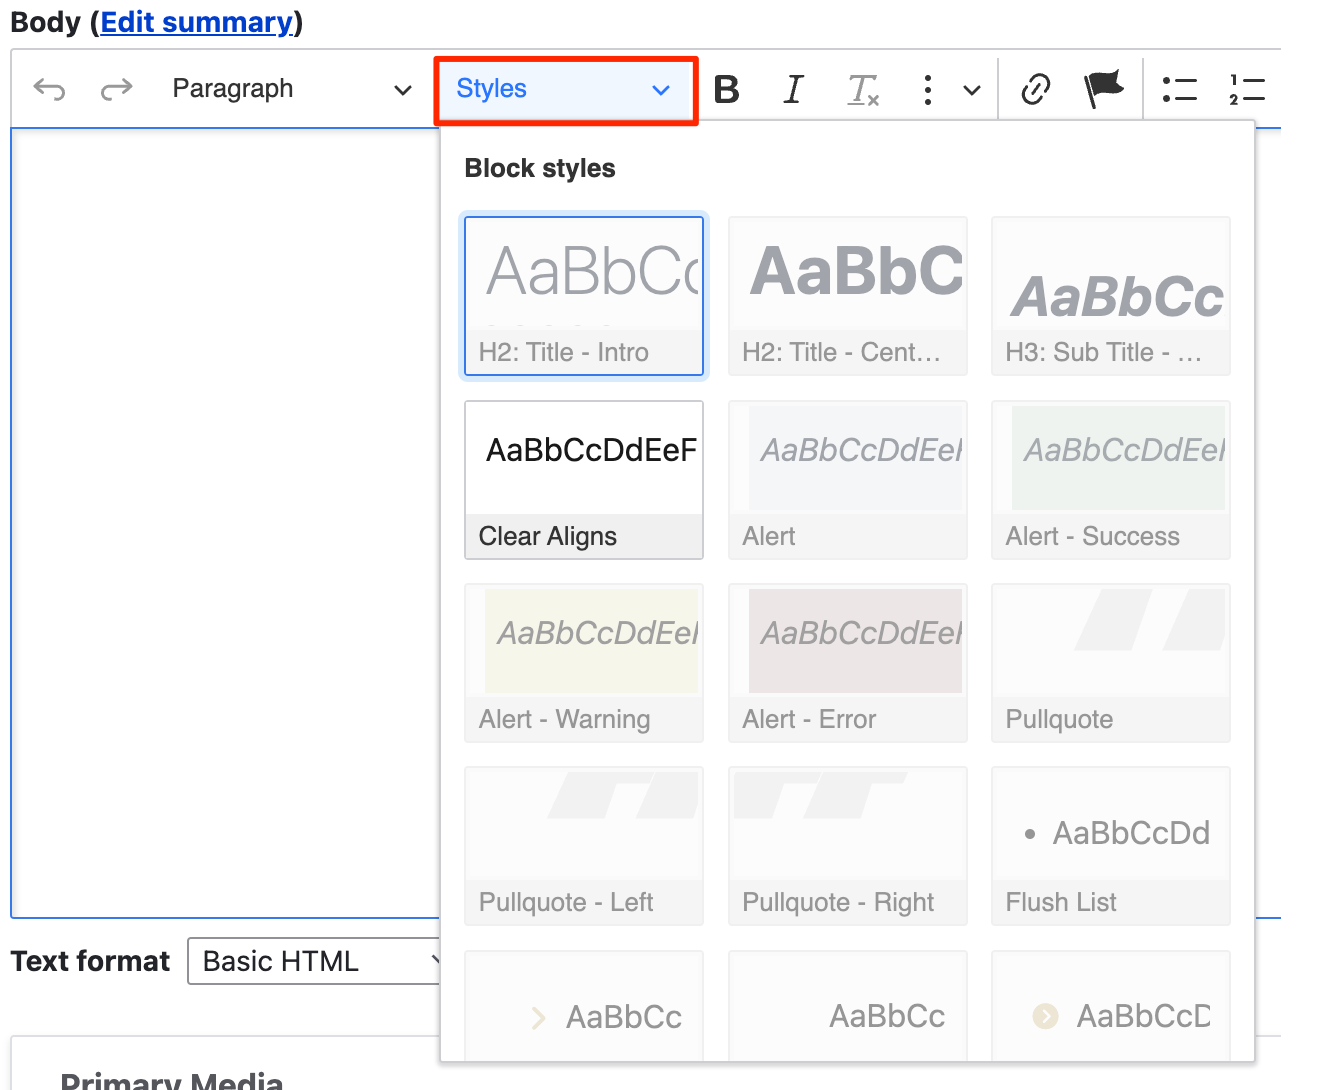This screenshot has height=1090, width=1322.
Task: Toggle Bold formatting
Action: (727, 90)
